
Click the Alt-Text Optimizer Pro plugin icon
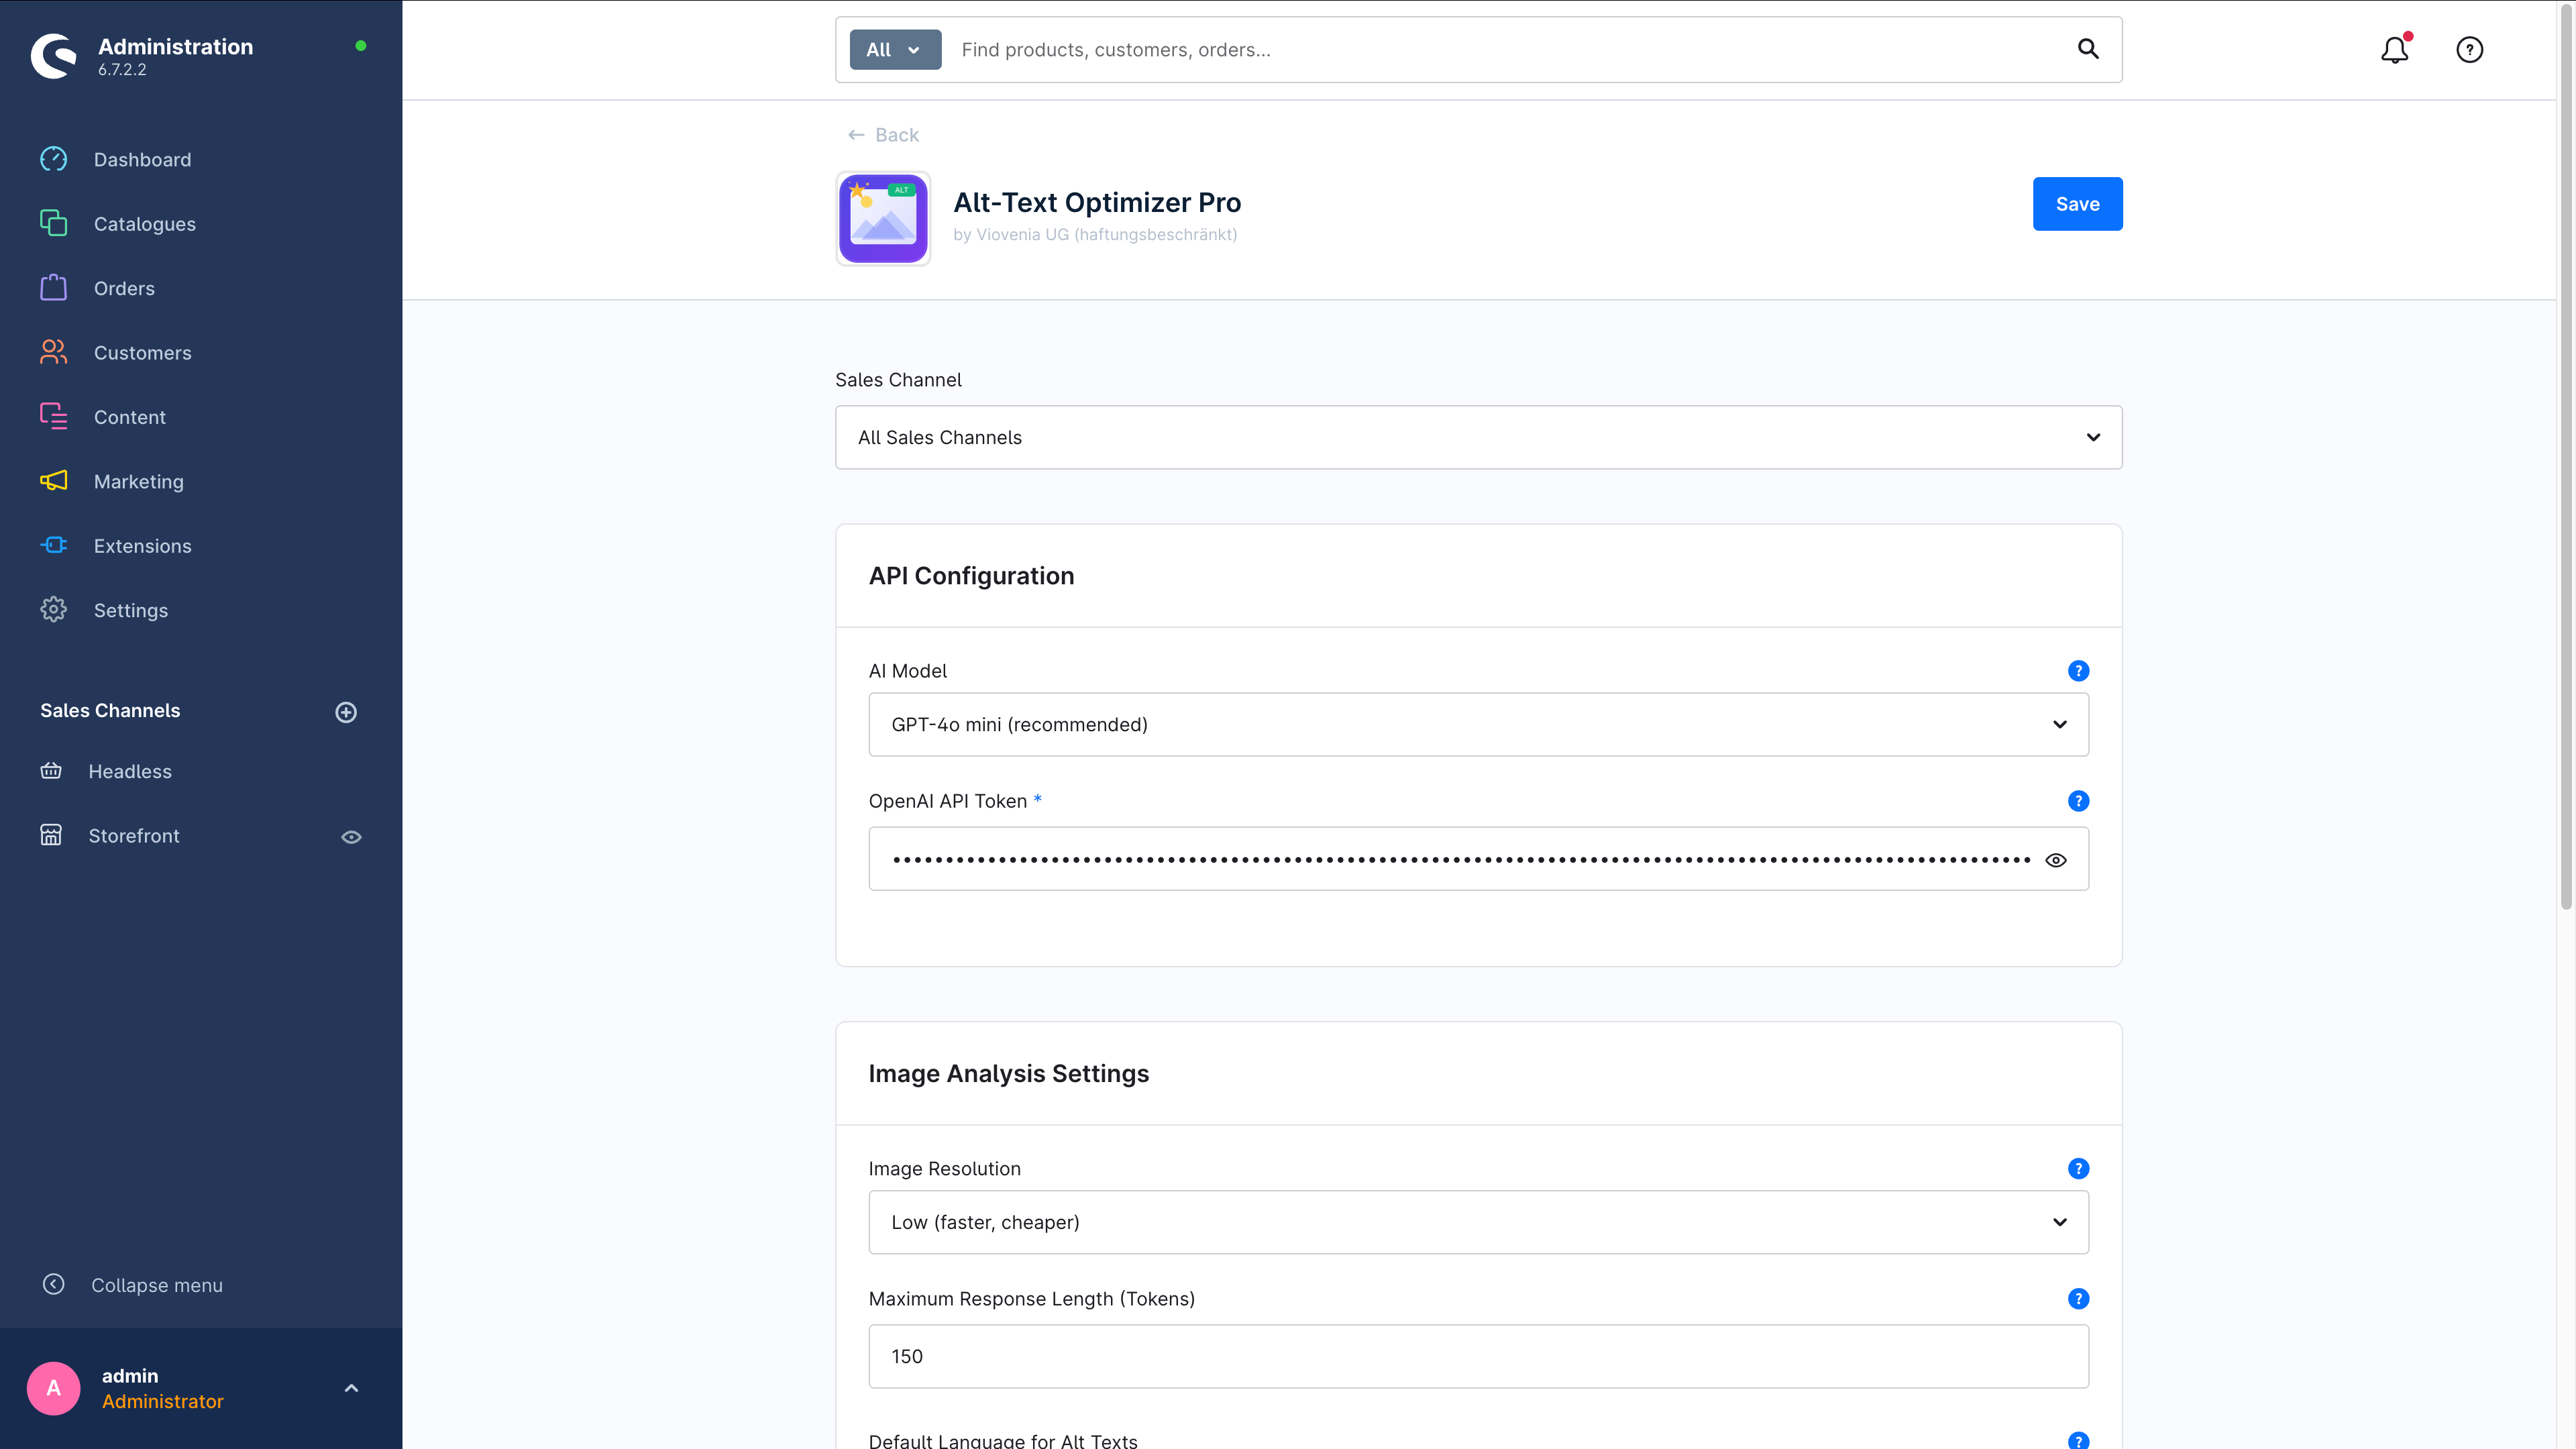pyautogui.click(x=883, y=218)
